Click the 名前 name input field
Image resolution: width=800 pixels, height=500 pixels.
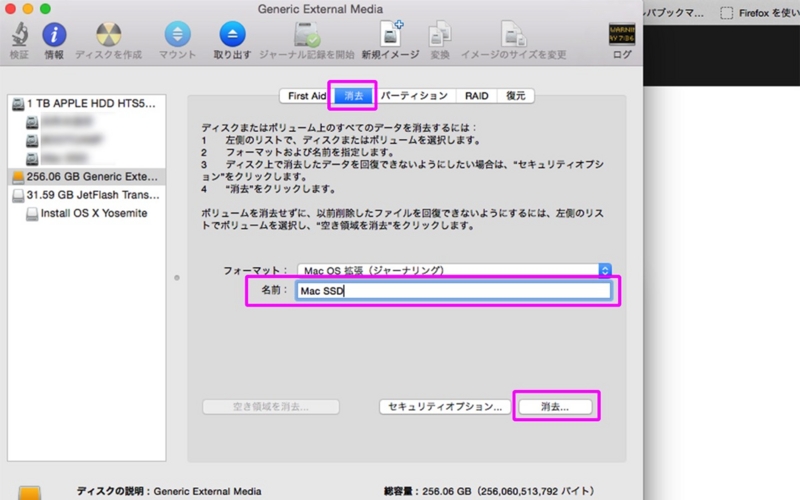point(453,291)
